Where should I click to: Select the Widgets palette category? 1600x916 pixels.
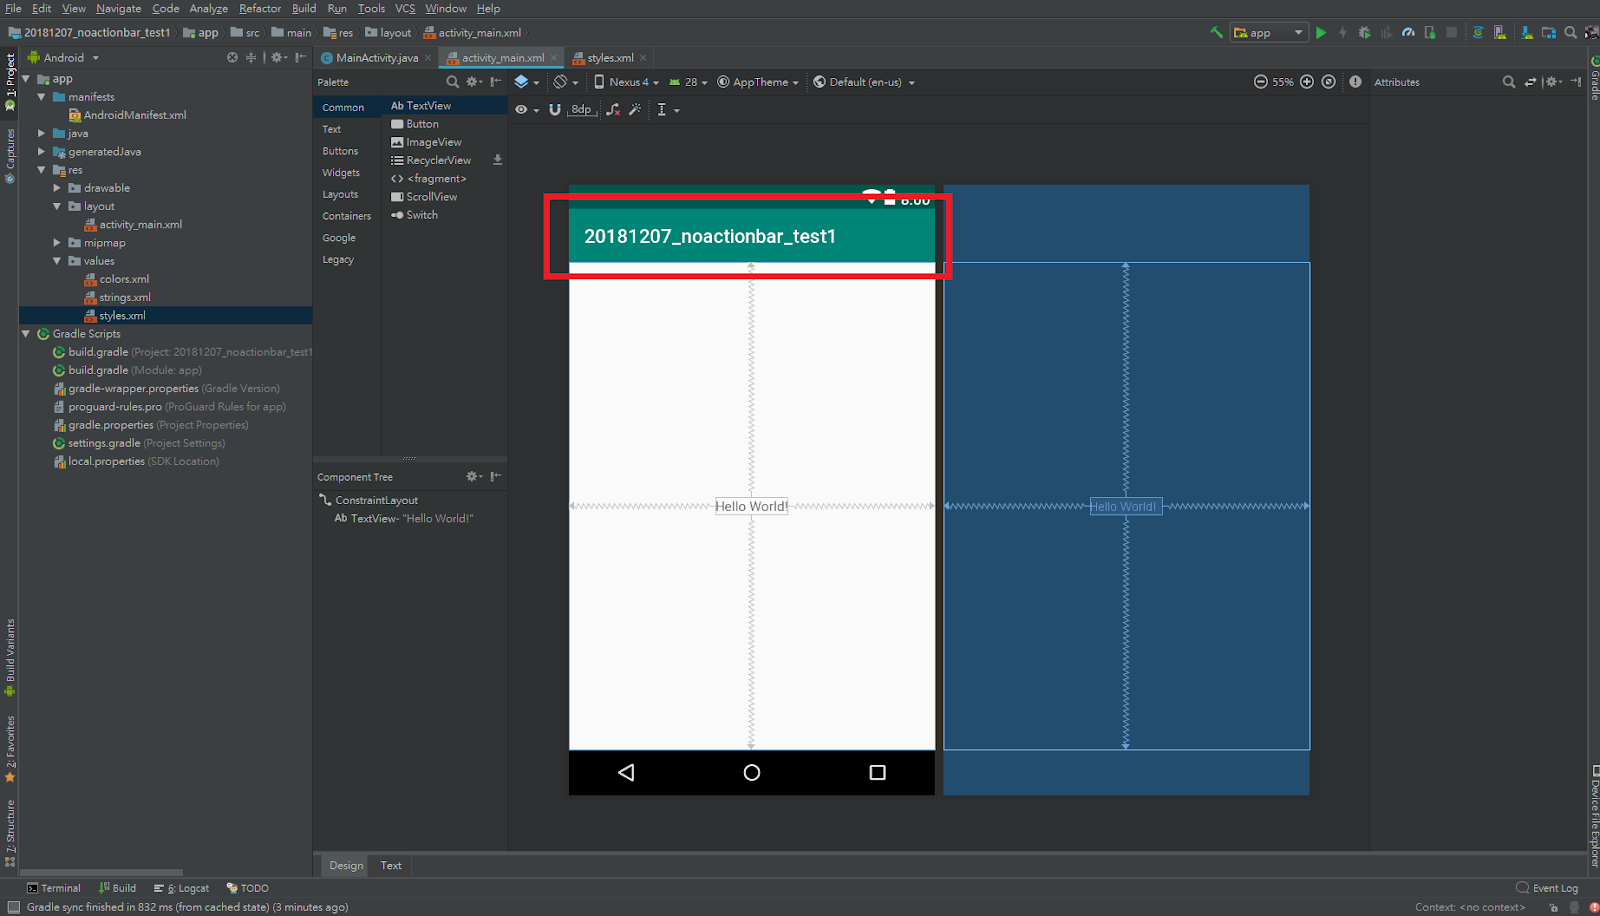click(341, 172)
